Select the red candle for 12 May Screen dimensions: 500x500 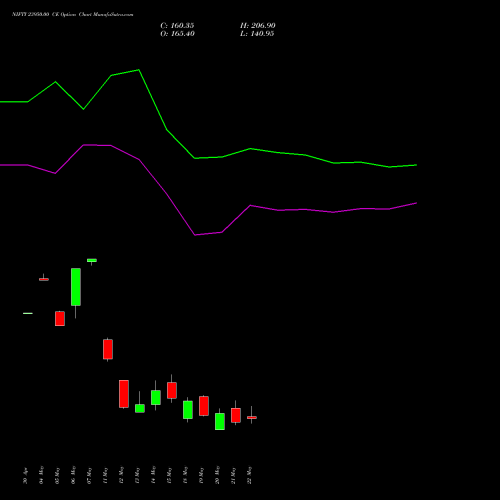click(124, 394)
